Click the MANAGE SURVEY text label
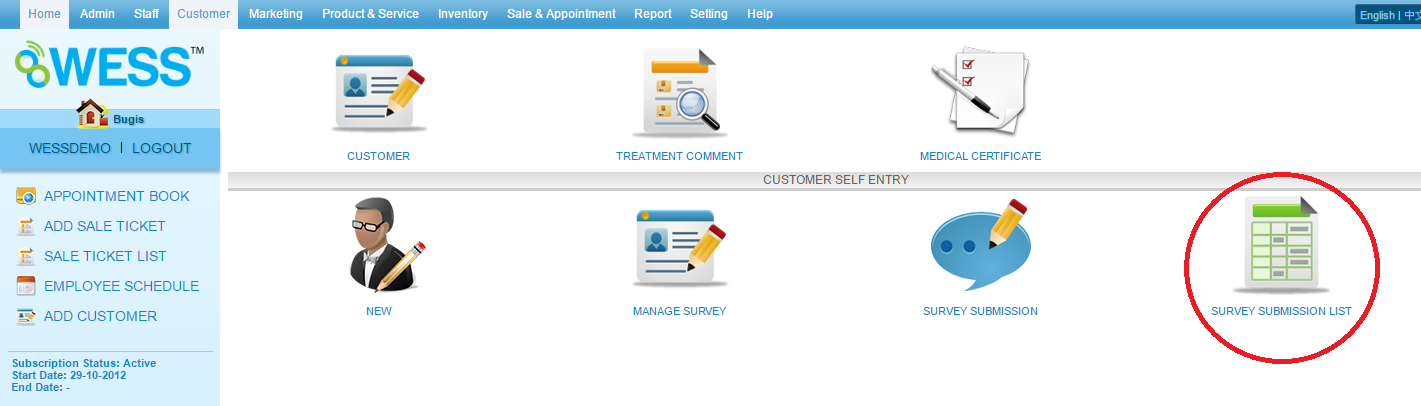This screenshot has height=406, width=1421. click(679, 311)
